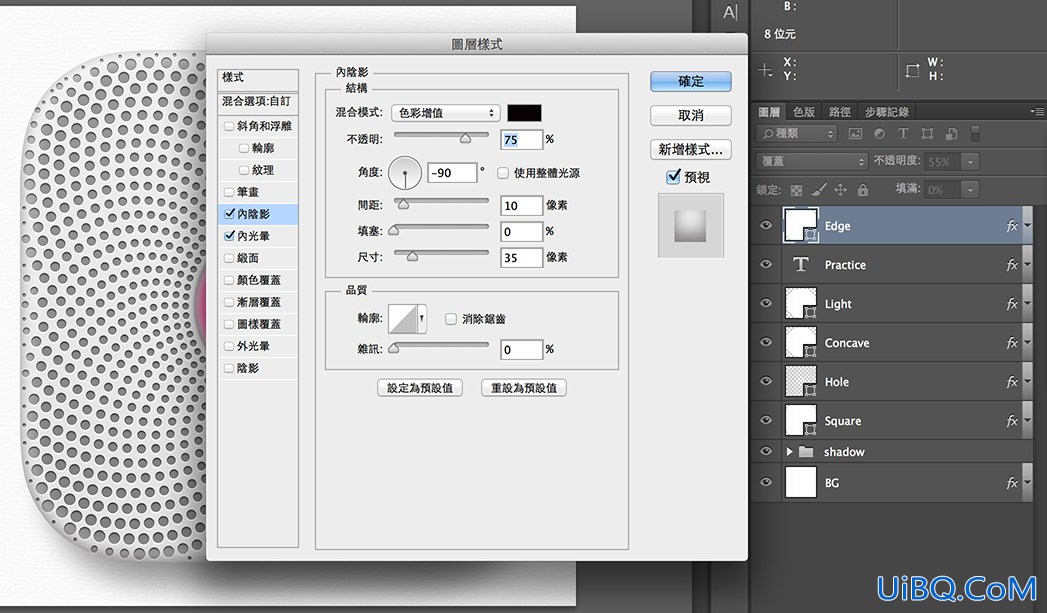Lock position move icon
This screenshot has height=613, width=1047.
[x=841, y=190]
